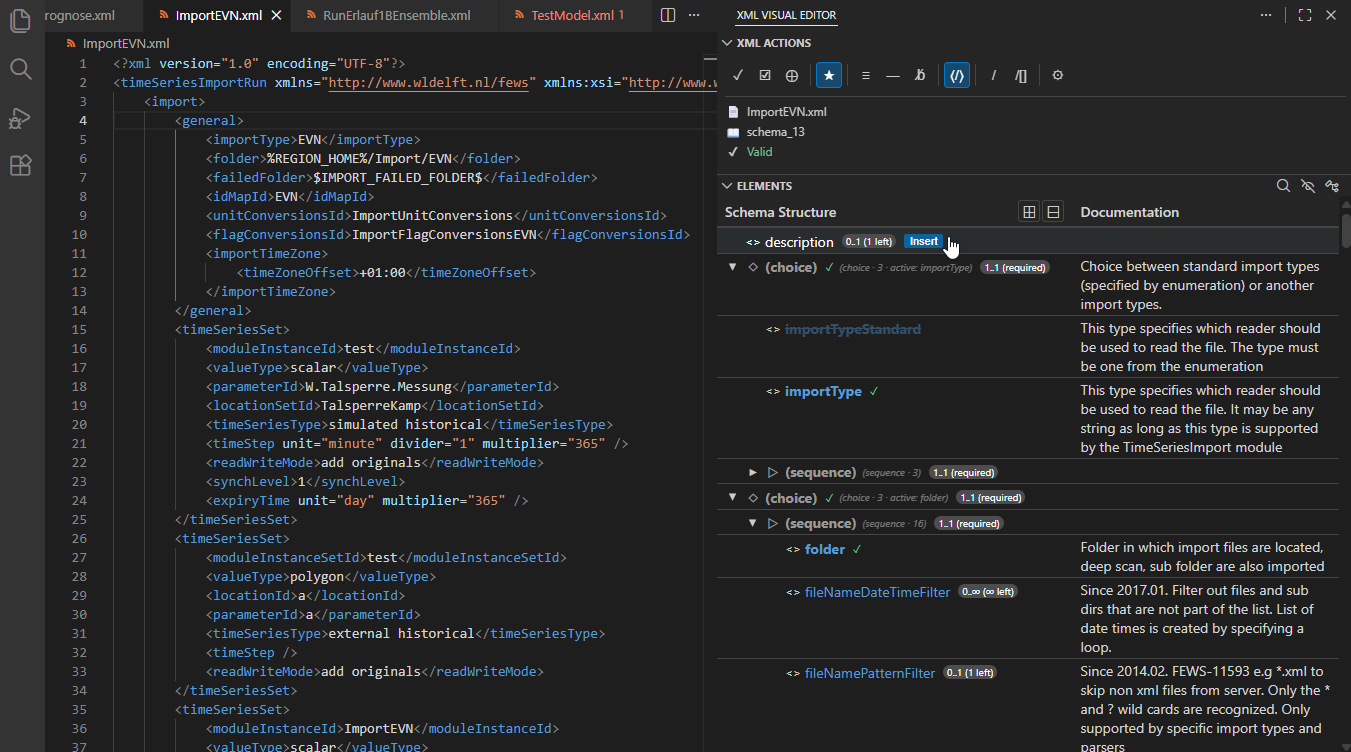Expand all schema nodes with plus grid button
This screenshot has width=1351, height=752.
pos(1029,212)
